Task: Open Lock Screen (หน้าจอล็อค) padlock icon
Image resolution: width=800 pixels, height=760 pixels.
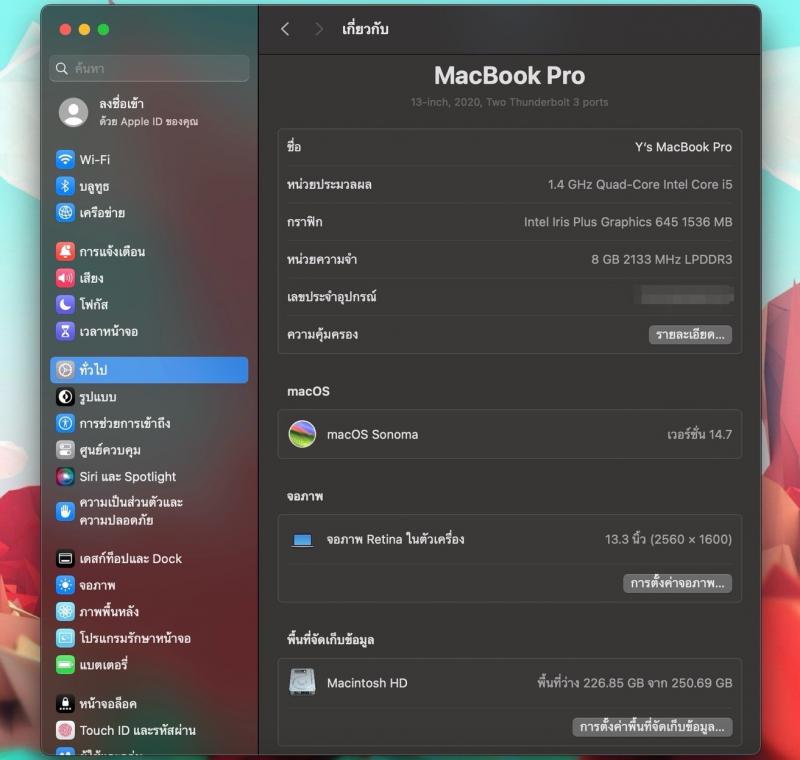Action: click(x=65, y=704)
